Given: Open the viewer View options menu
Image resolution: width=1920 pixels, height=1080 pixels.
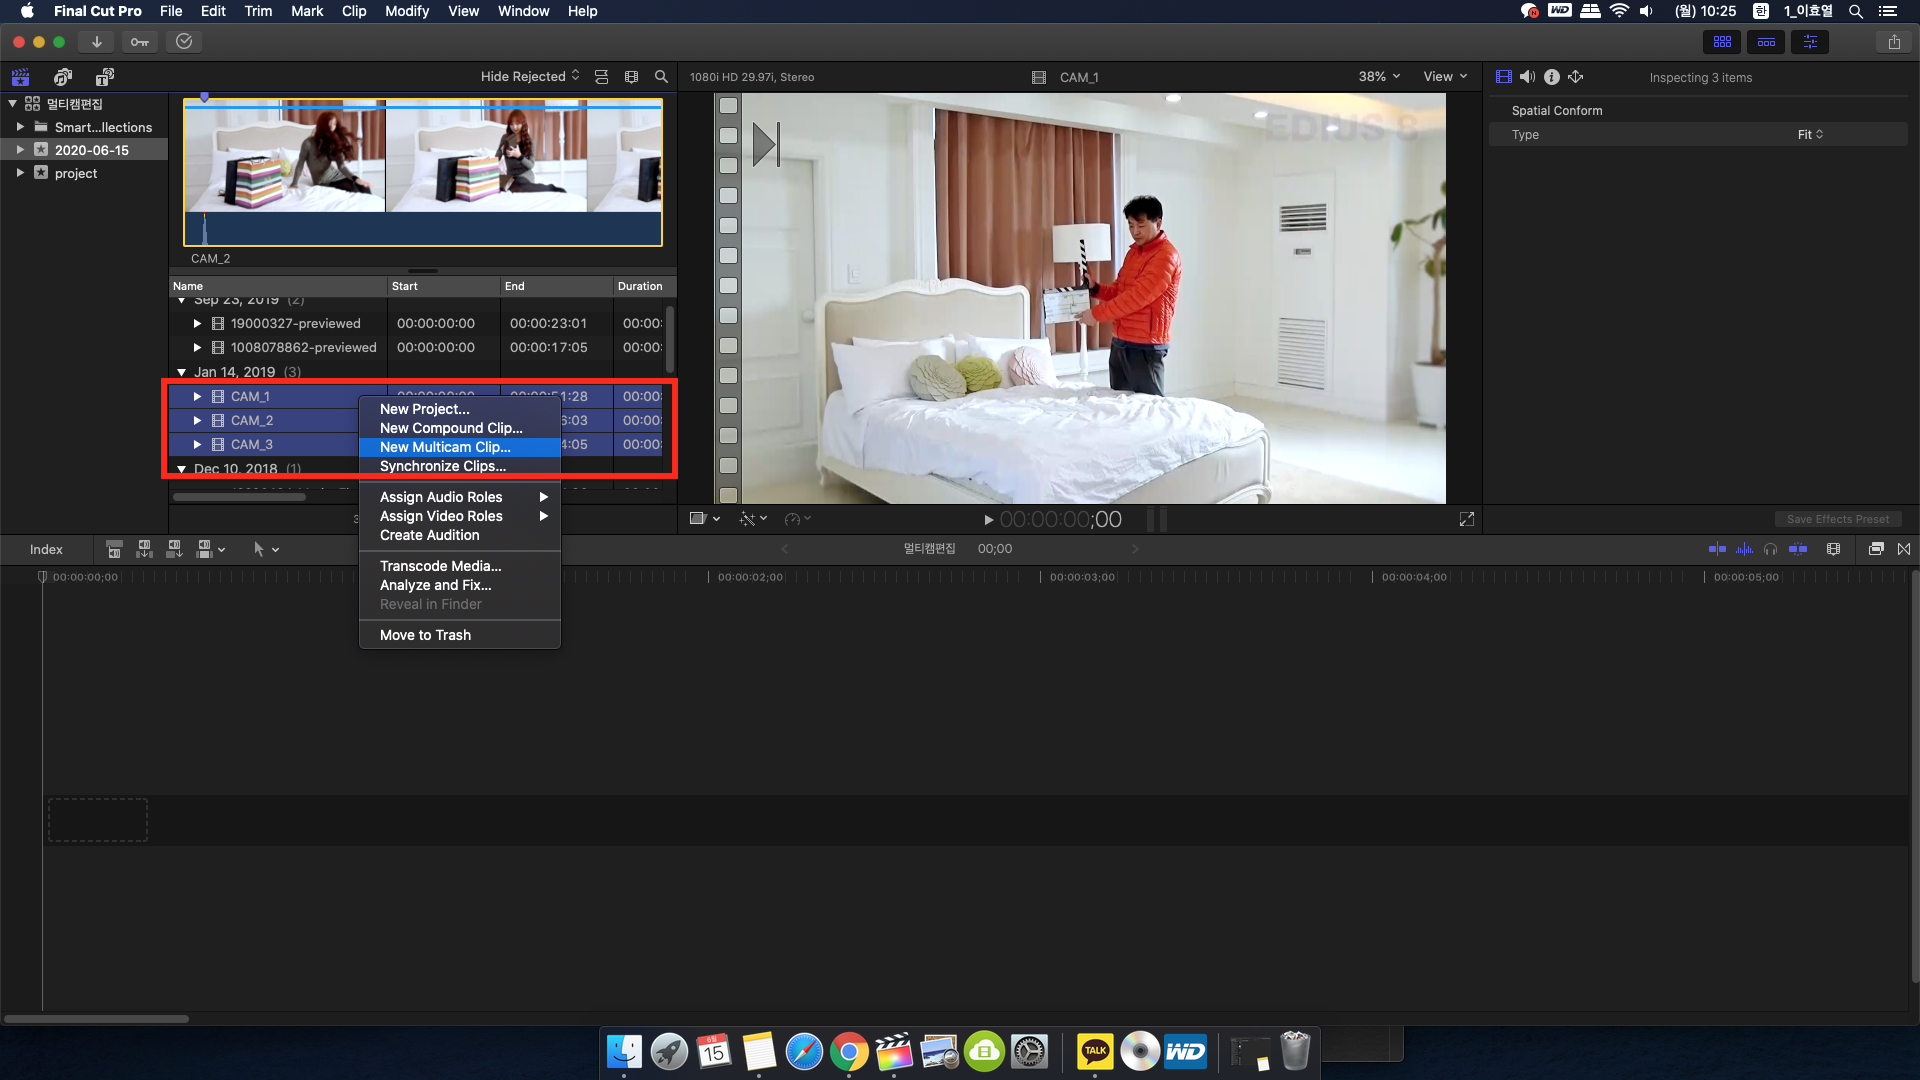Looking at the screenshot, I should (1445, 77).
